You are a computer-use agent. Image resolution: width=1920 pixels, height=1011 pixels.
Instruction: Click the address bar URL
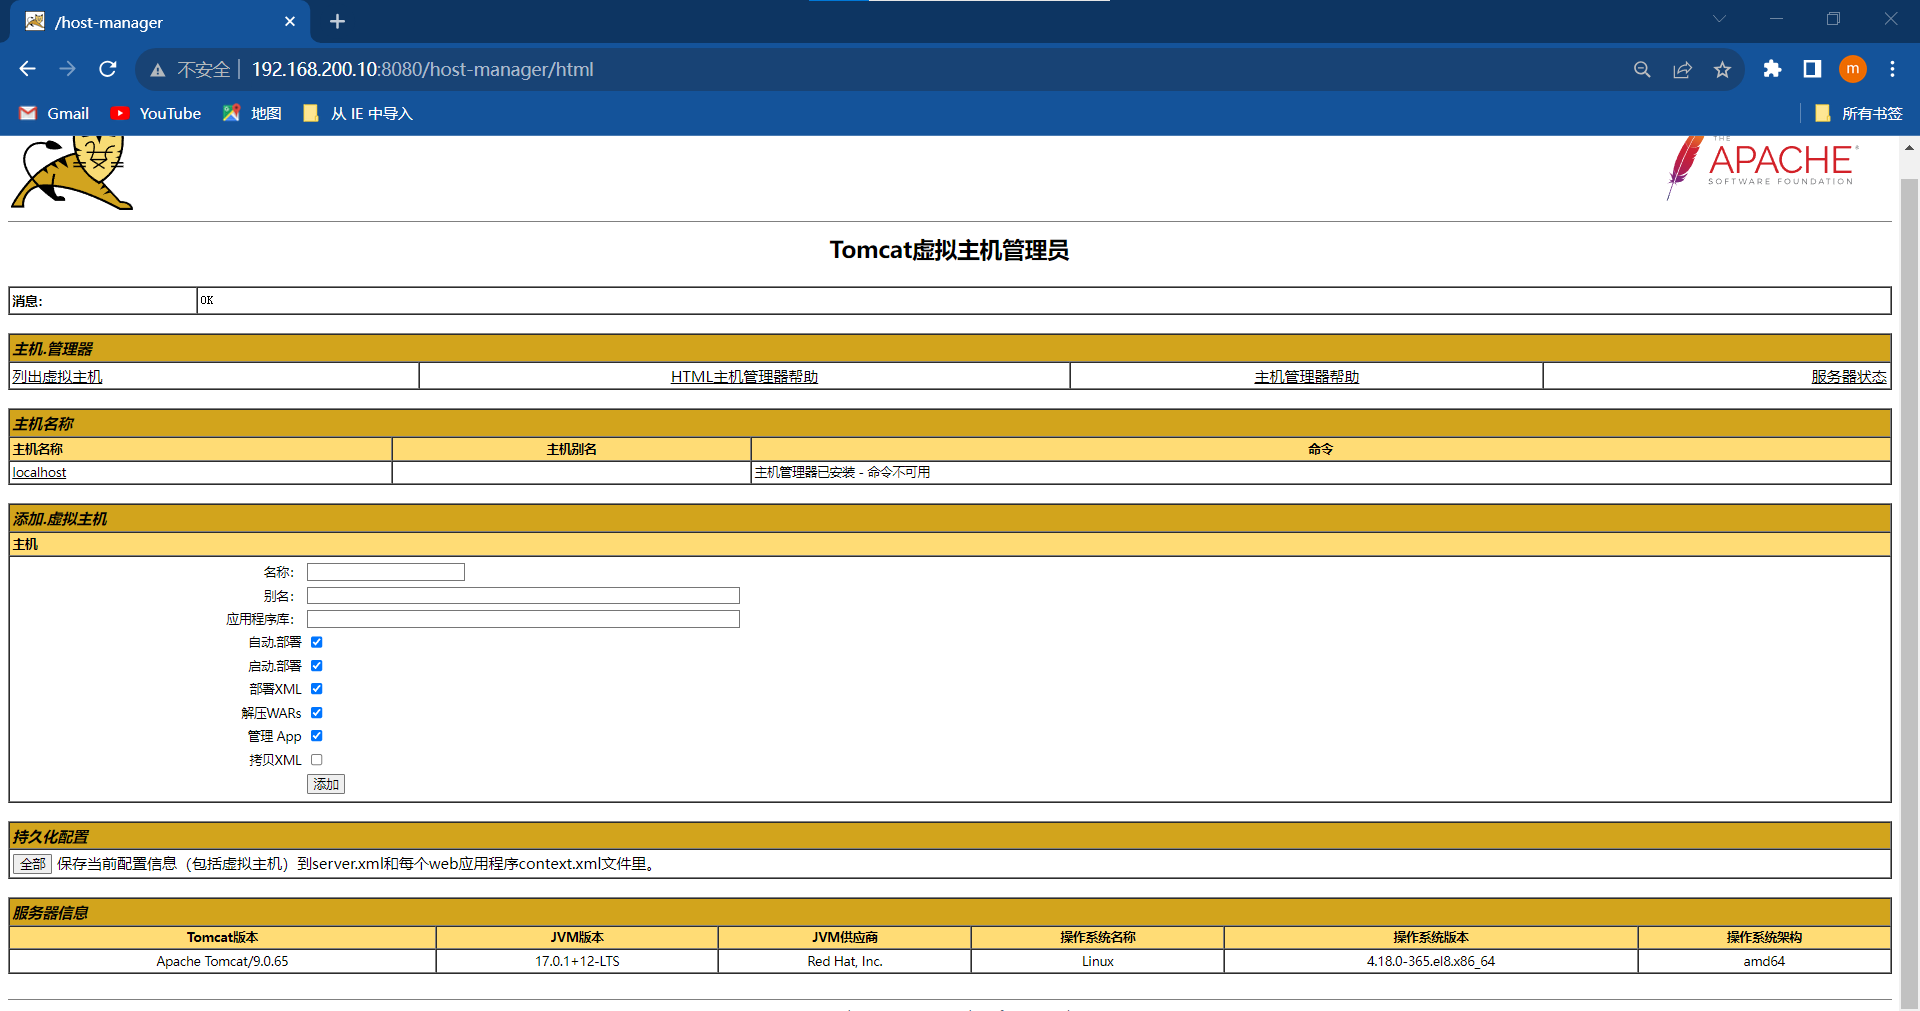[422, 69]
